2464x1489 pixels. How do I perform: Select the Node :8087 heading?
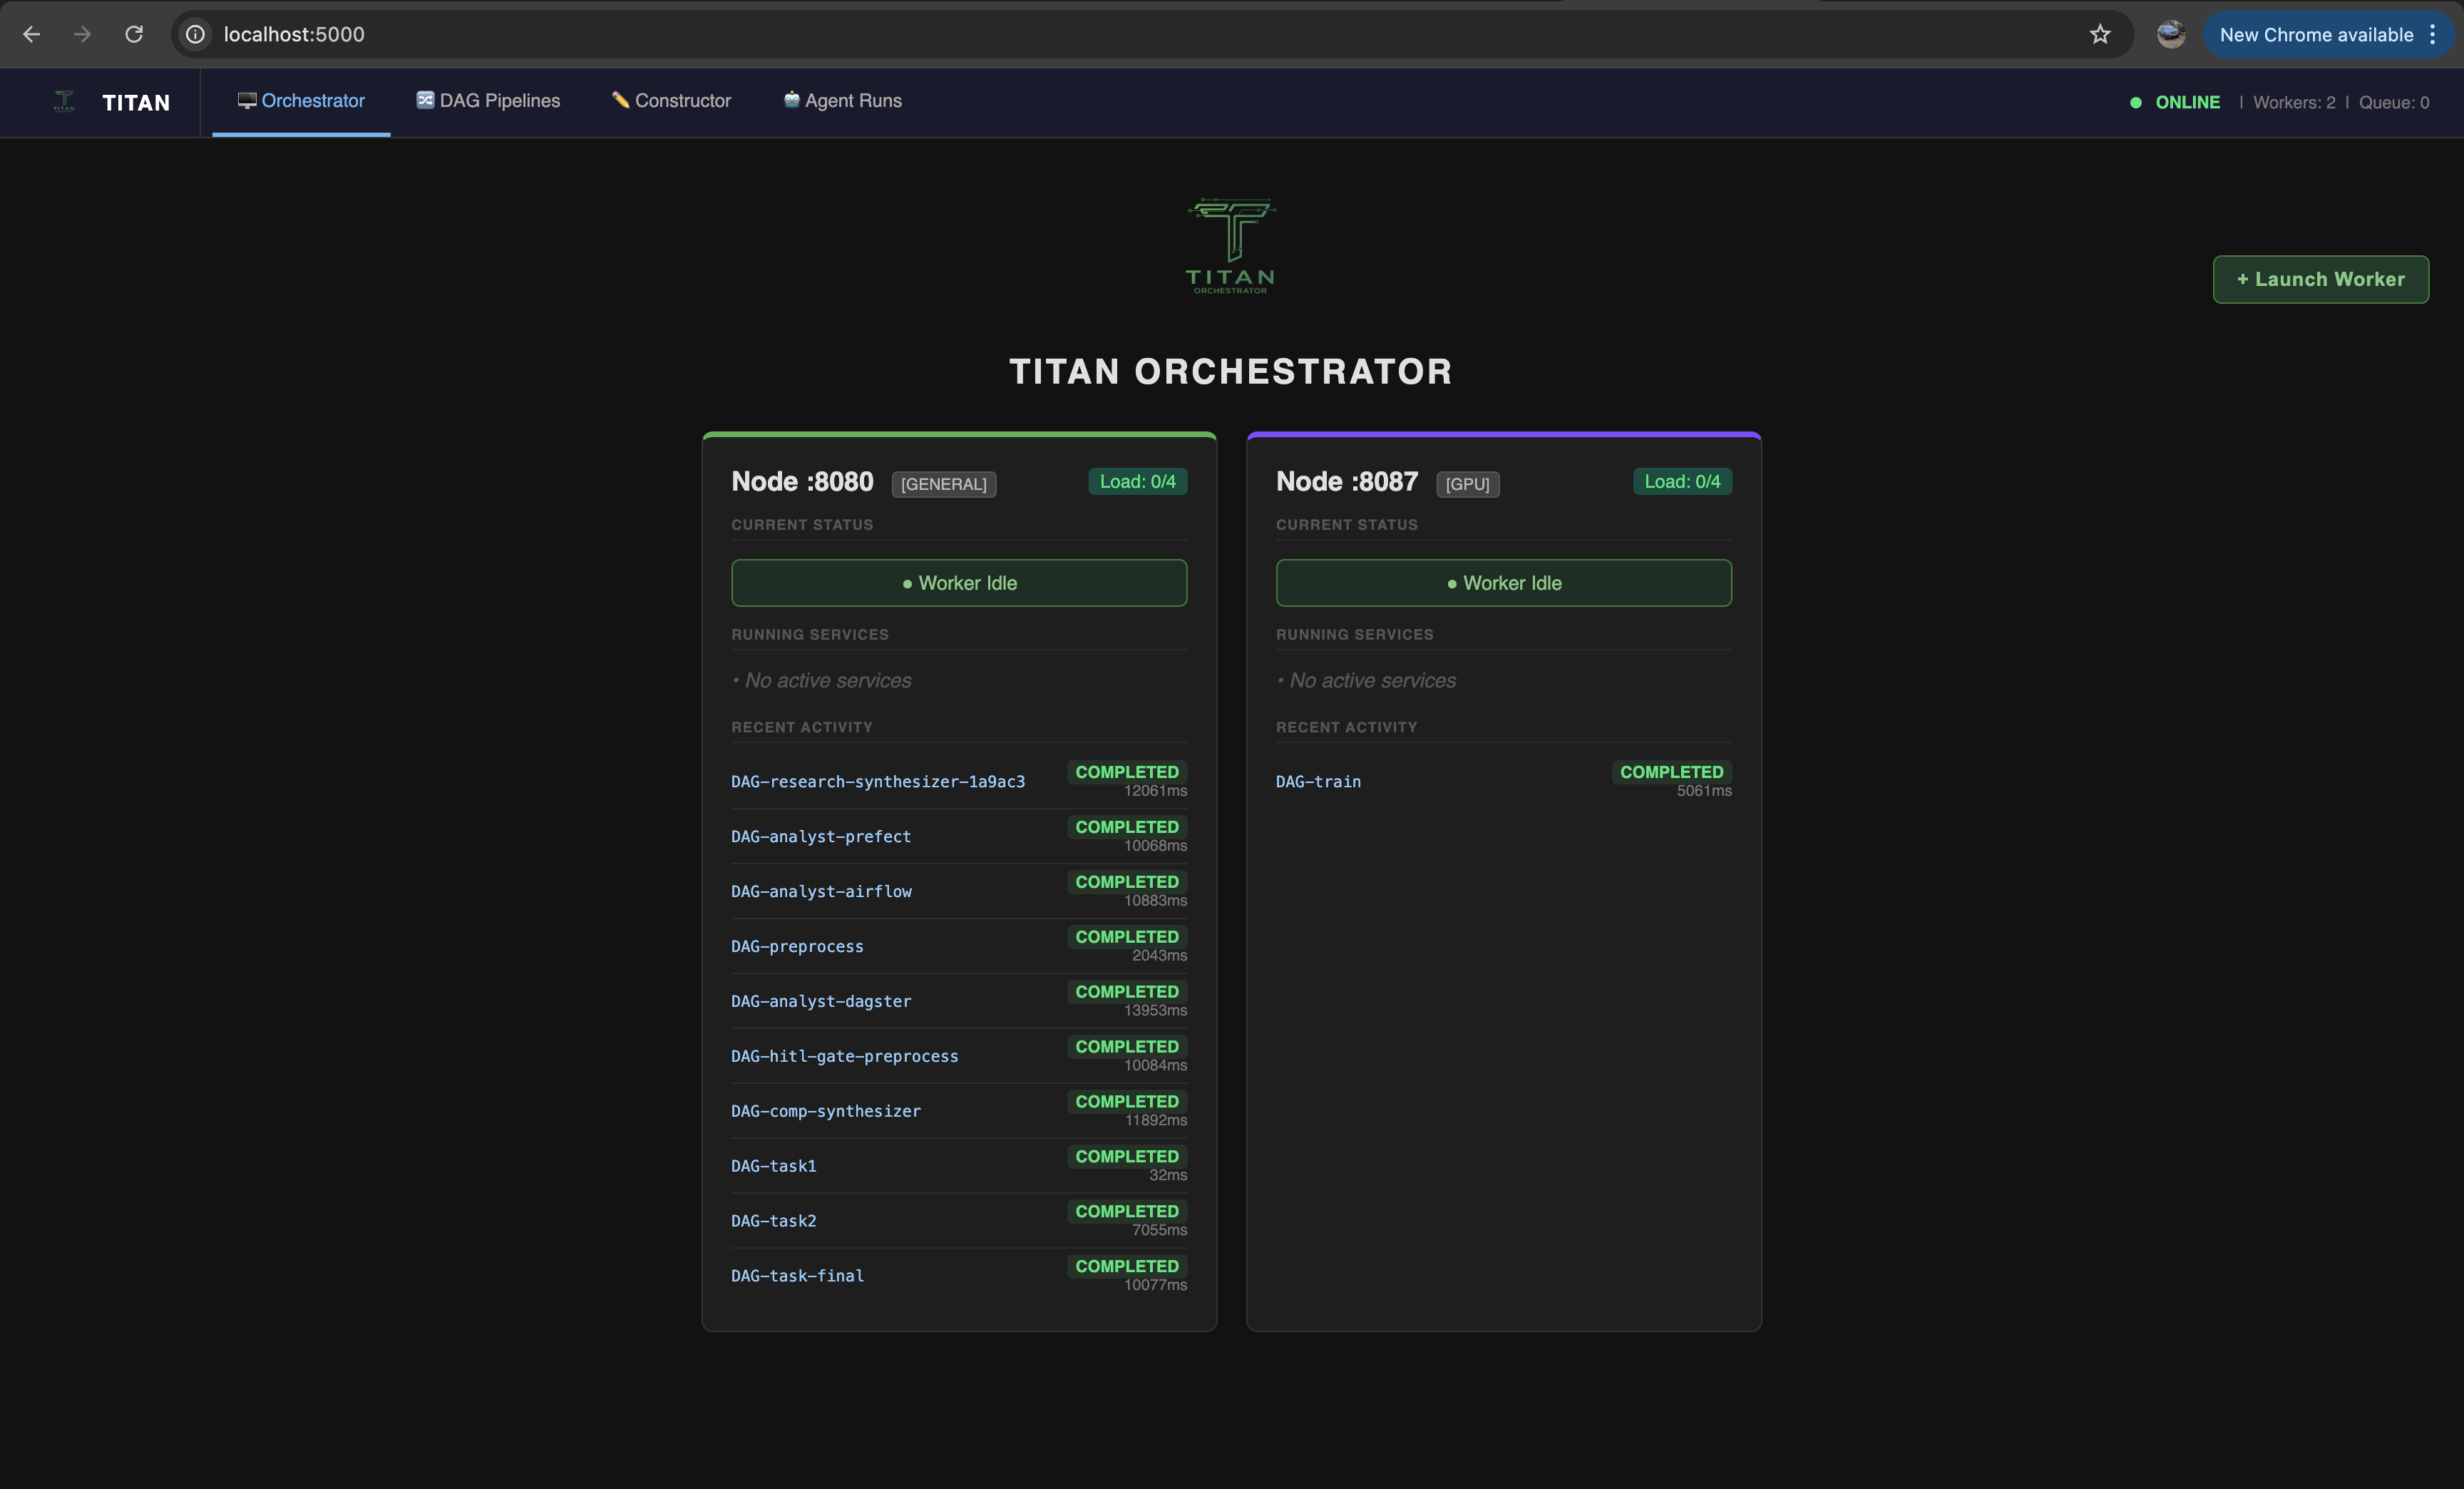pyautogui.click(x=1347, y=482)
